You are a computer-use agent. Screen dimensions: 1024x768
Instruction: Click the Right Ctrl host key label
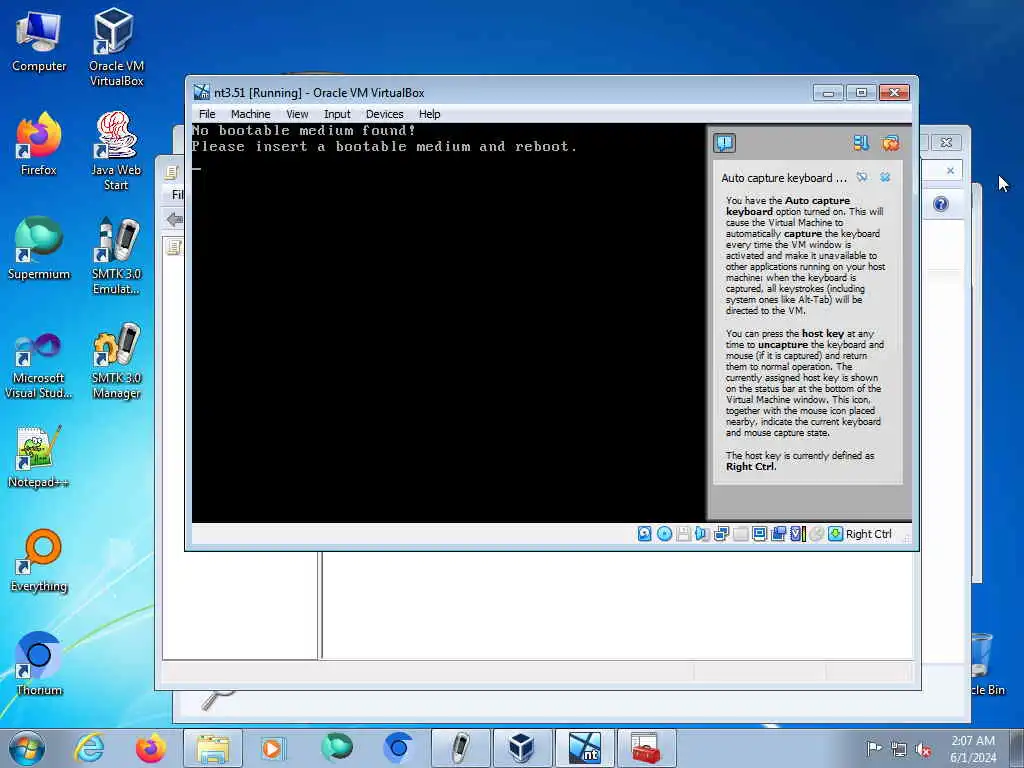(x=869, y=534)
